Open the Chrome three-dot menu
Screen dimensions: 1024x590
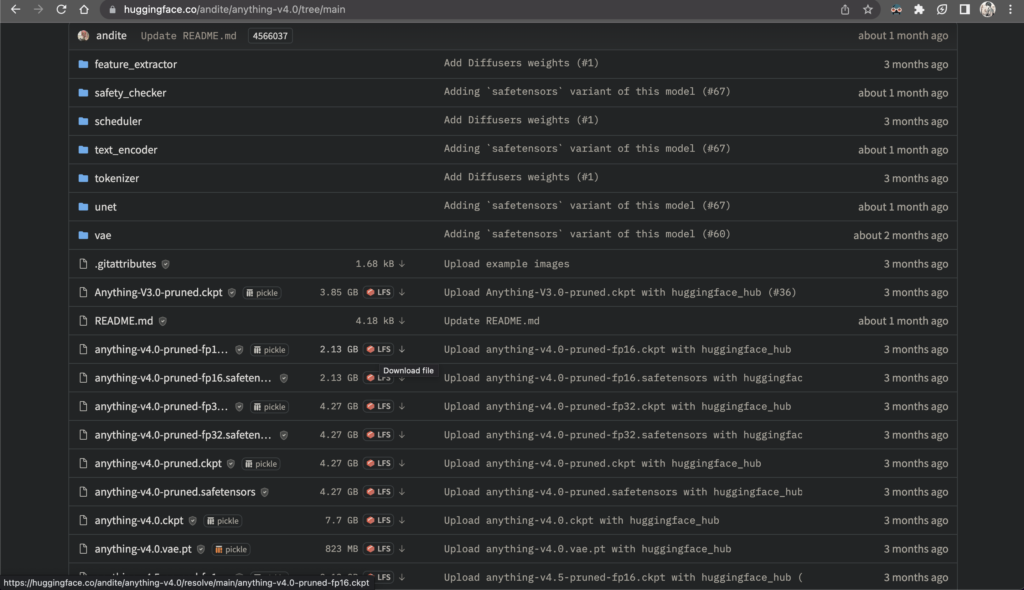pos(1011,9)
